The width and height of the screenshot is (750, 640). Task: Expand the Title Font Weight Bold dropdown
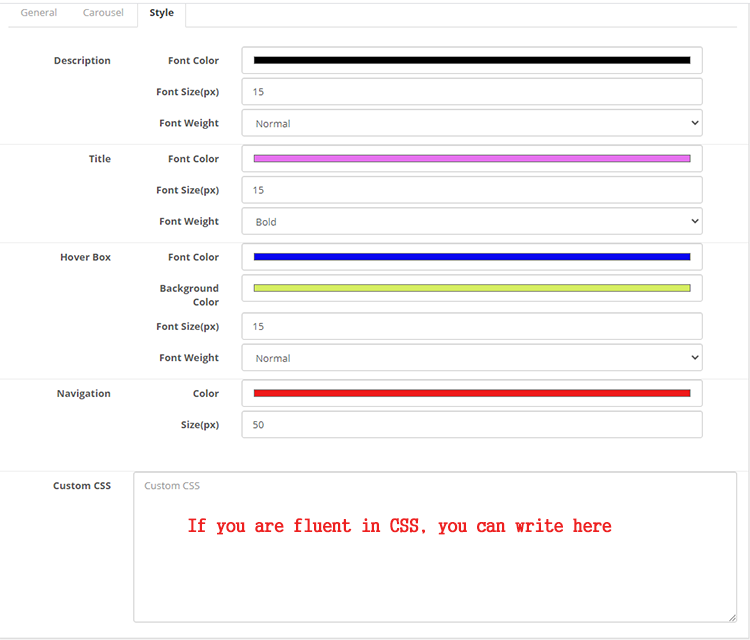[x=472, y=221]
